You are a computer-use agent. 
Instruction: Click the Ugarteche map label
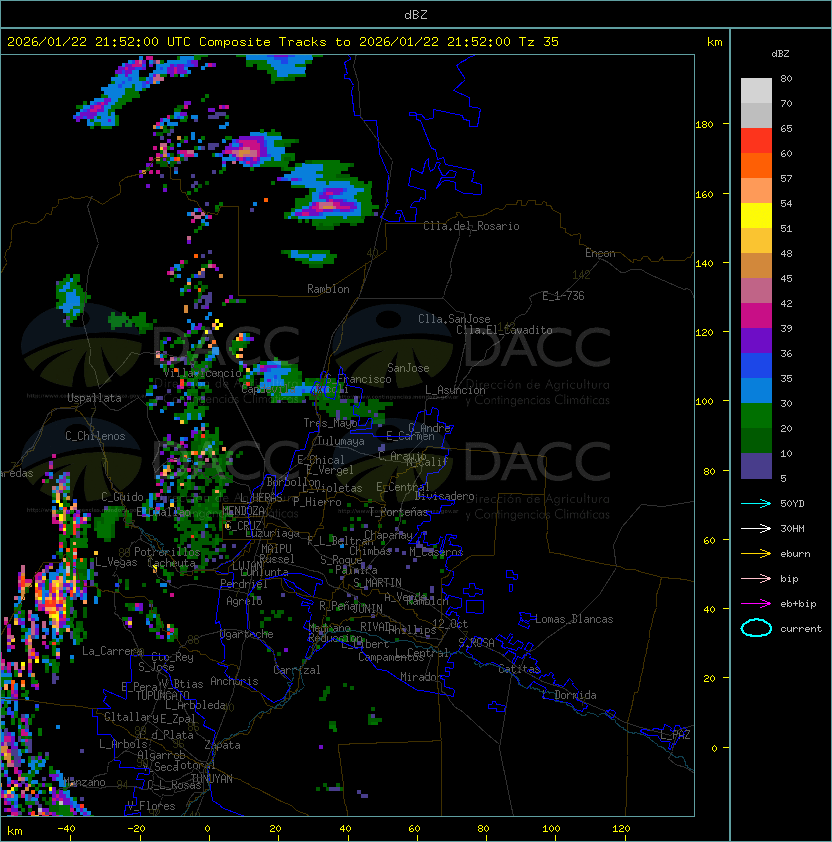coord(247,634)
